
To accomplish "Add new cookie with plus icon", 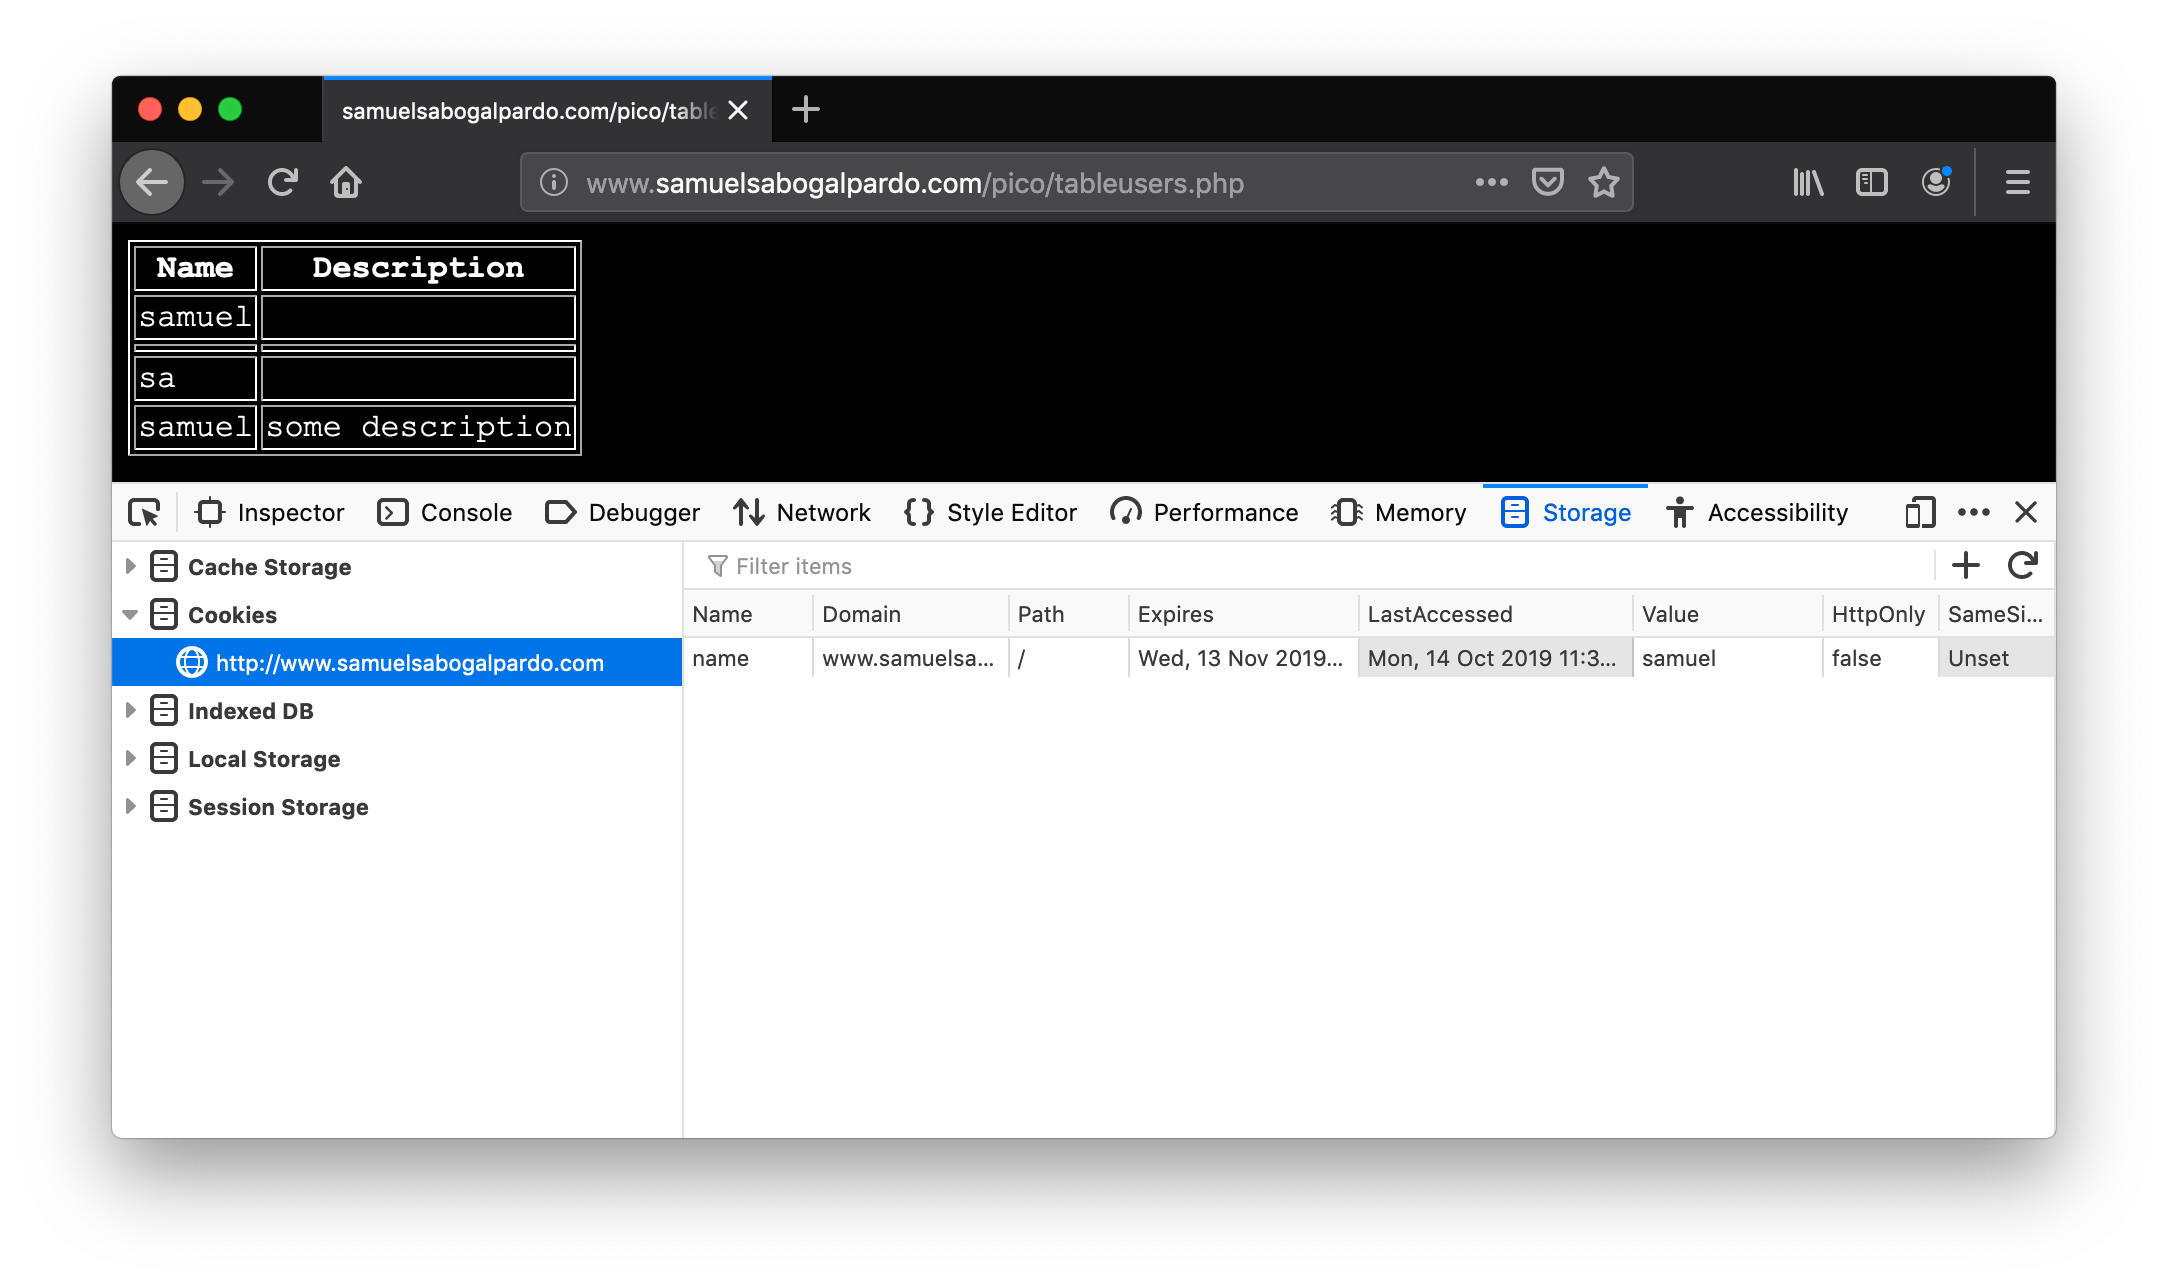I will [x=1965, y=566].
